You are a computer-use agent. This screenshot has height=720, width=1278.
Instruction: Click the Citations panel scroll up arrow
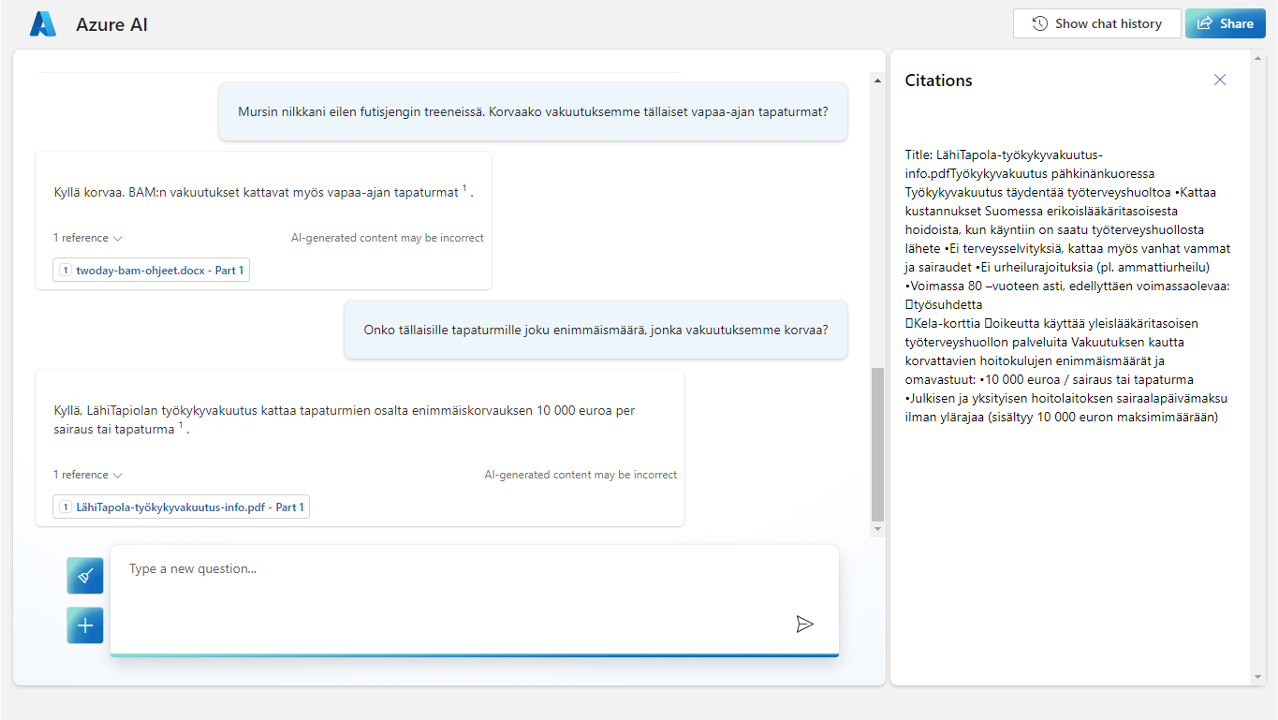(x=1258, y=59)
